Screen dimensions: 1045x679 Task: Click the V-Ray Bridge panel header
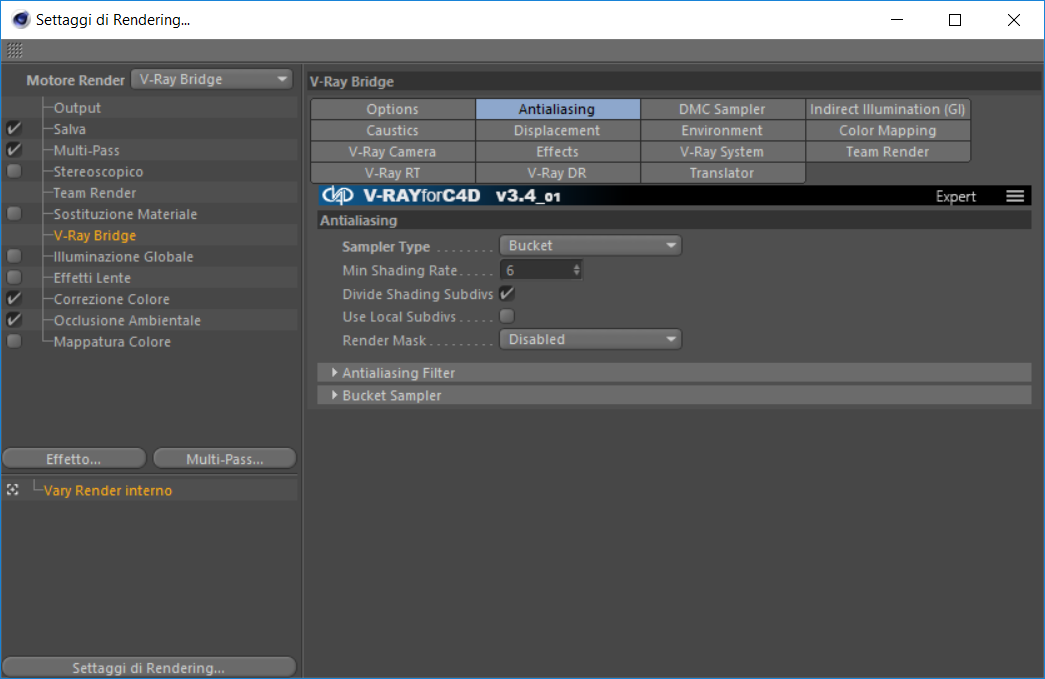pyautogui.click(x=674, y=81)
